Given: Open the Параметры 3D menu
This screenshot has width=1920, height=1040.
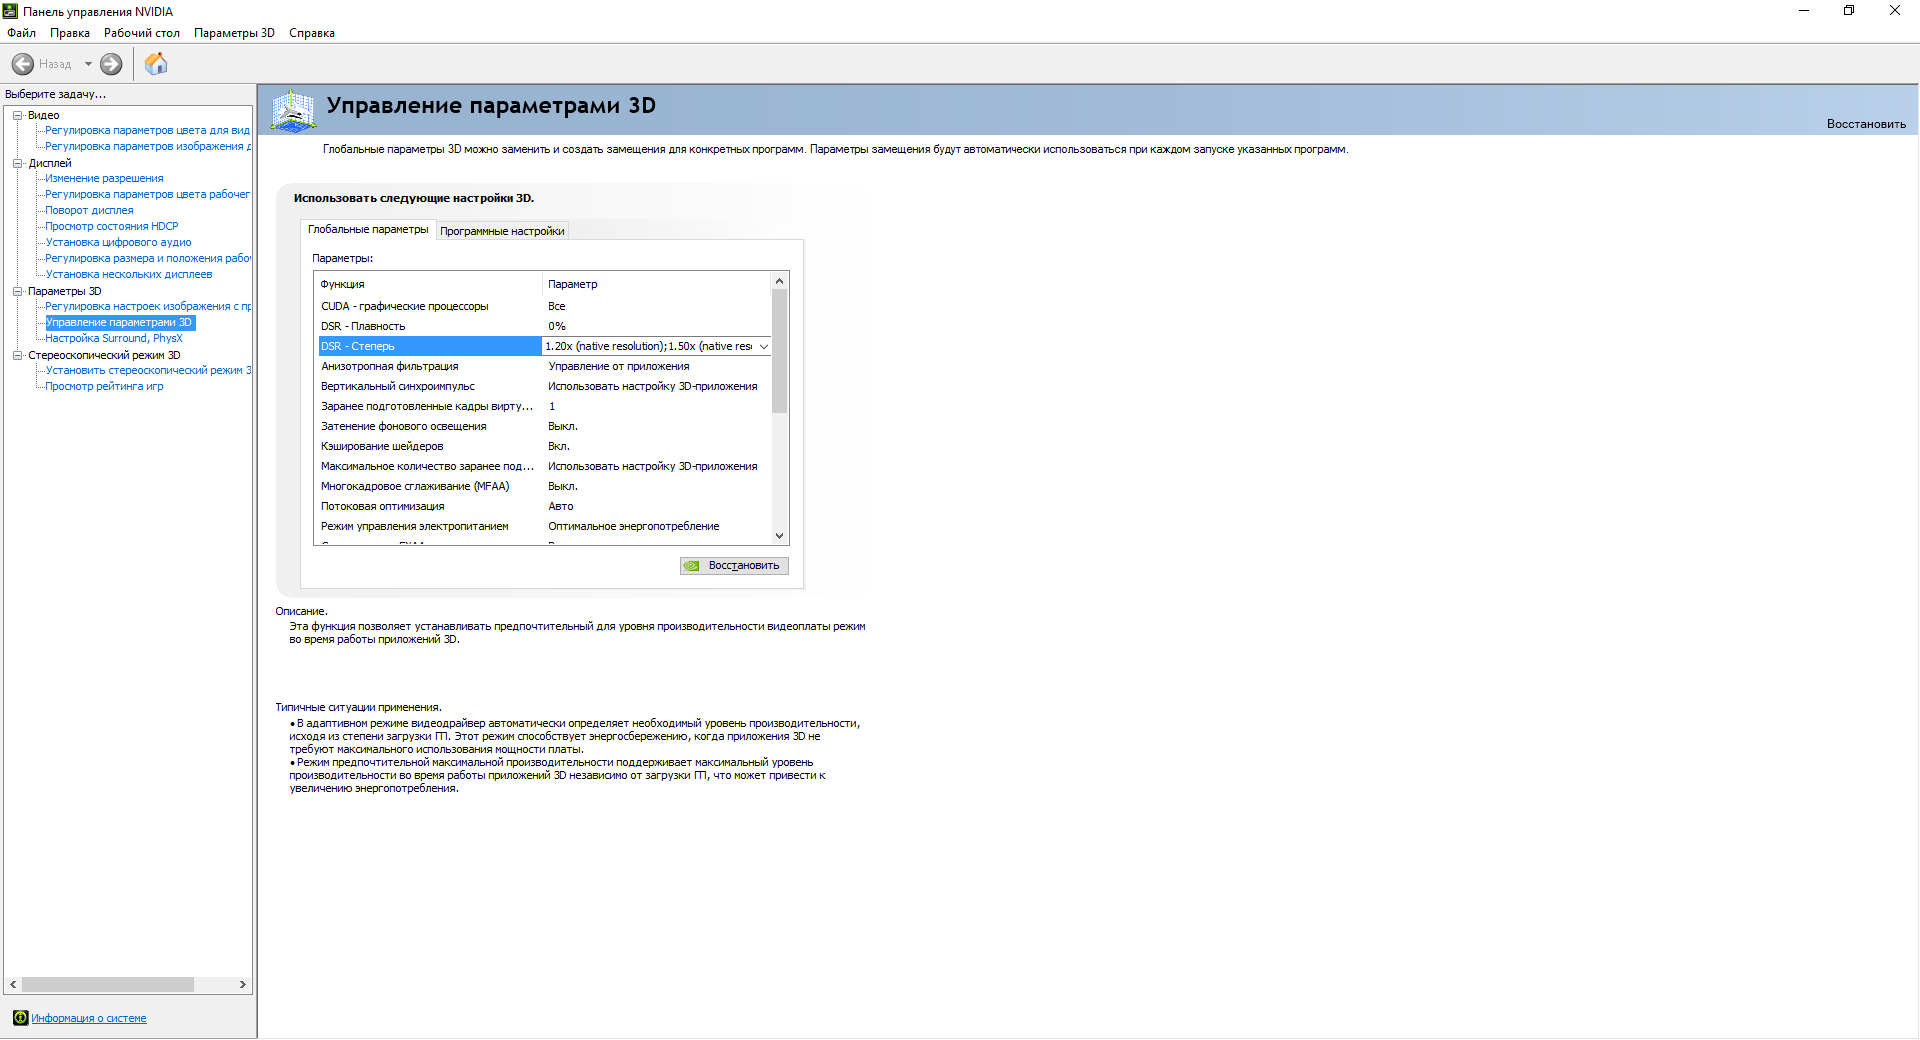Looking at the screenshot, I should tap(234, 33).
